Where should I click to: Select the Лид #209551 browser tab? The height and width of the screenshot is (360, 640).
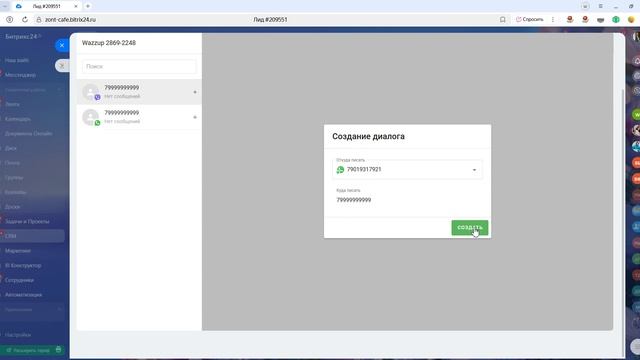pyautogui.click(x=46, y=6)
